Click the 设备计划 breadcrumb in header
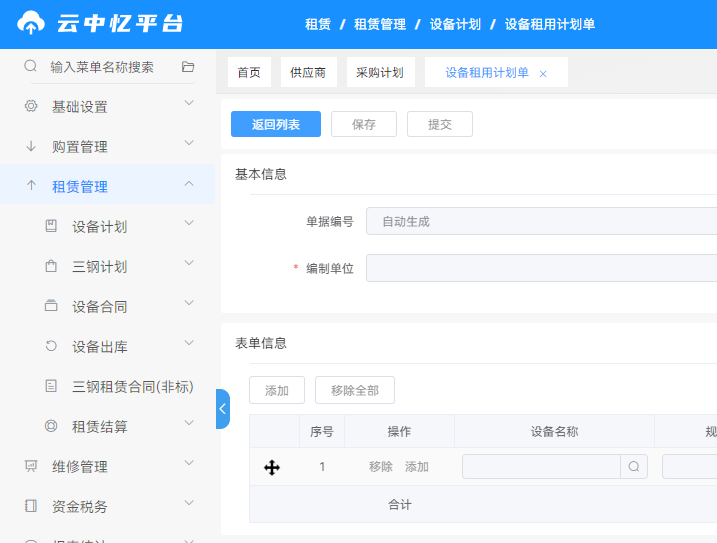The image size is (717, 543). tap(455, 24)
